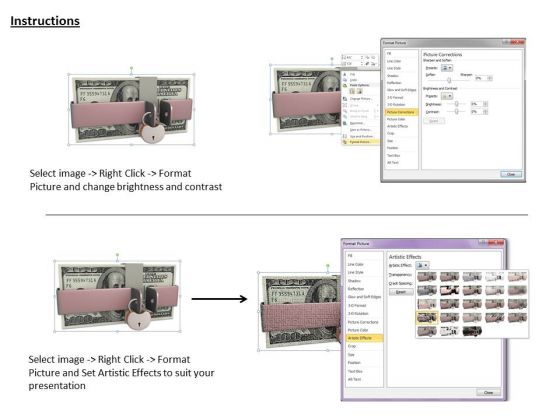The image size is (560, 420).
Task: Click Reset in the Artistic Effects pane
Action: (x=401, y=292)
